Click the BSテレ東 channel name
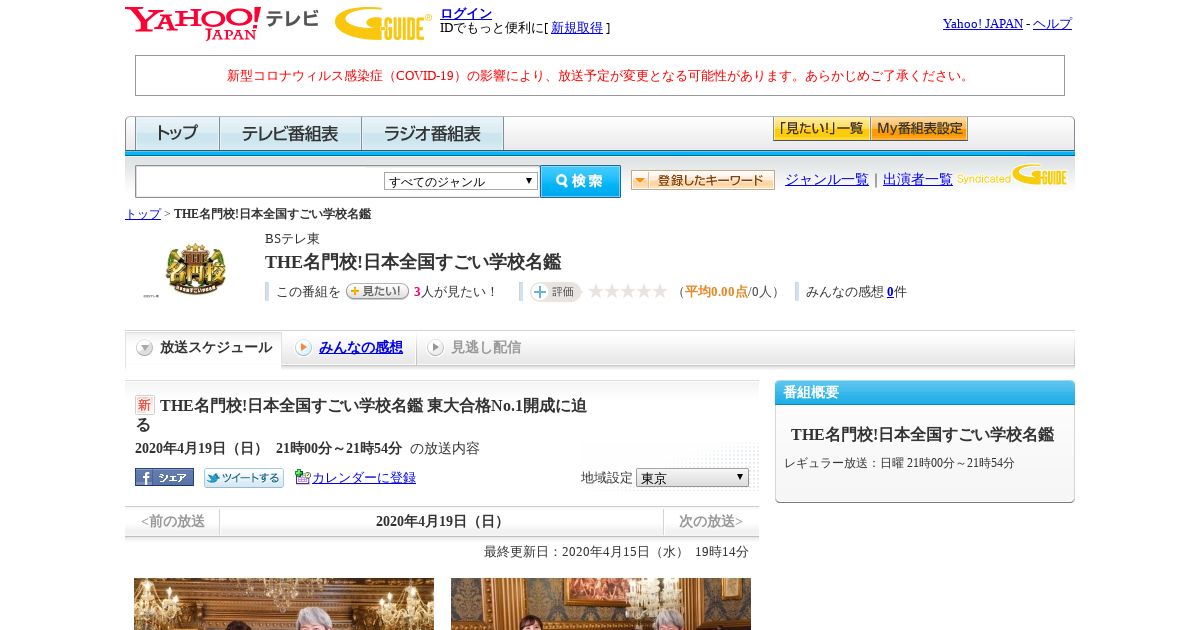Viewport: 1200px width, 630px height. 292,238
